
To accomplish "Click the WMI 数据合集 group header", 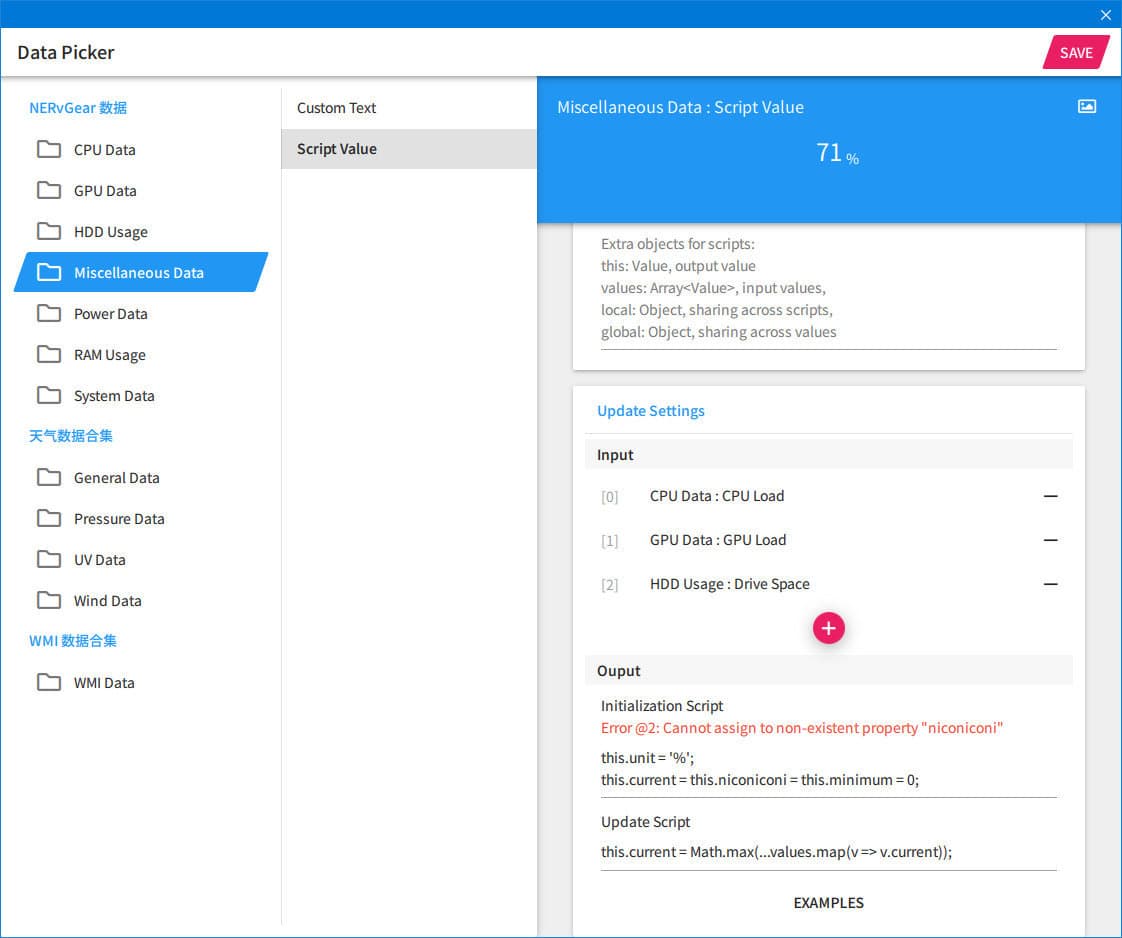I will (x=73, y=641).
